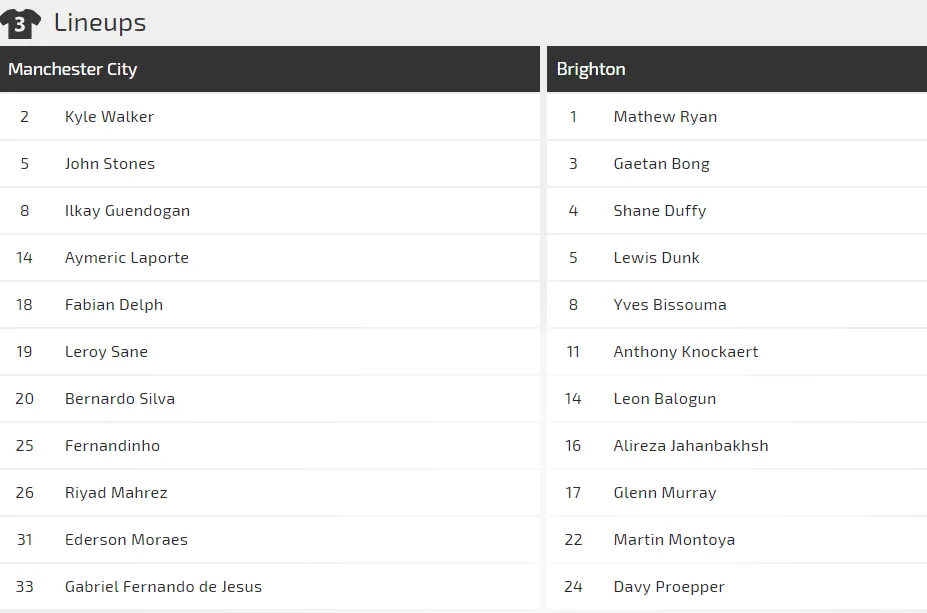Click the jersey icon beside Lineups
This screenshot has height=613, width=927.
tap(21, 22)
